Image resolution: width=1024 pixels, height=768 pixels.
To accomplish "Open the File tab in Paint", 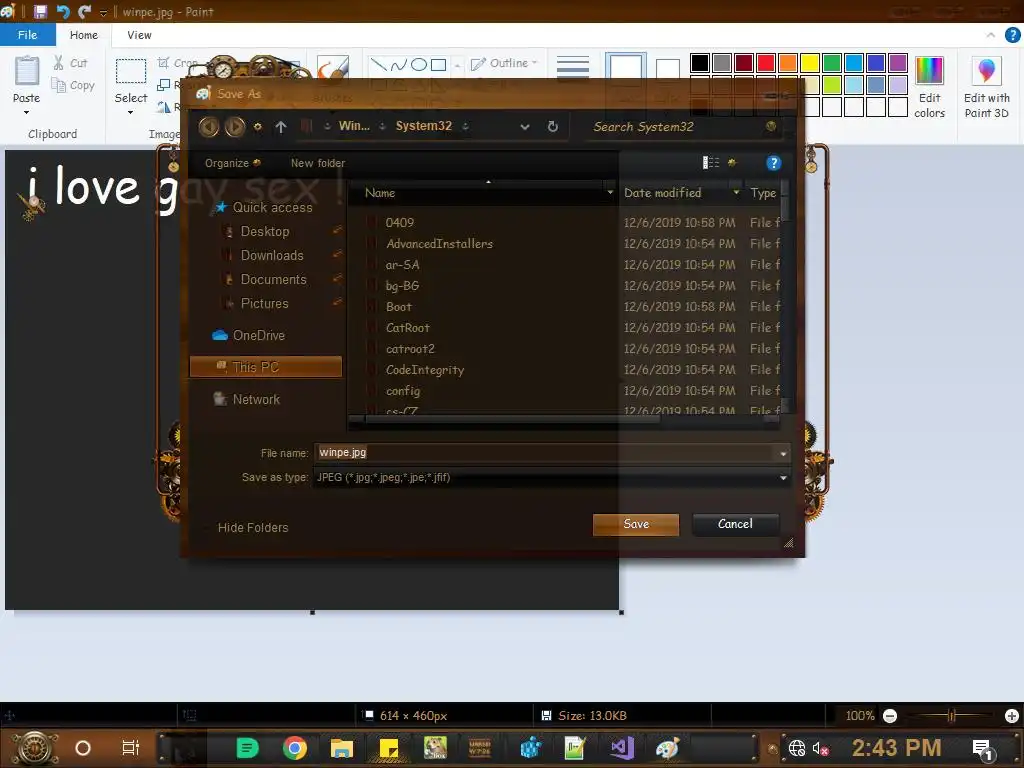I will [27, 35].
